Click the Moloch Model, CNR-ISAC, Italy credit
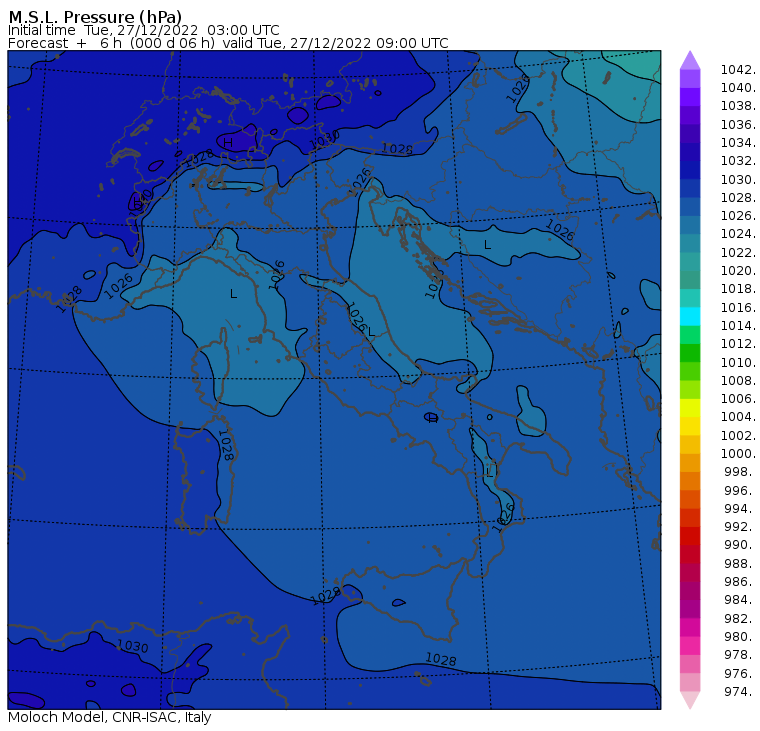The width and height of the screenshot is (760, 731). [110, 717]
